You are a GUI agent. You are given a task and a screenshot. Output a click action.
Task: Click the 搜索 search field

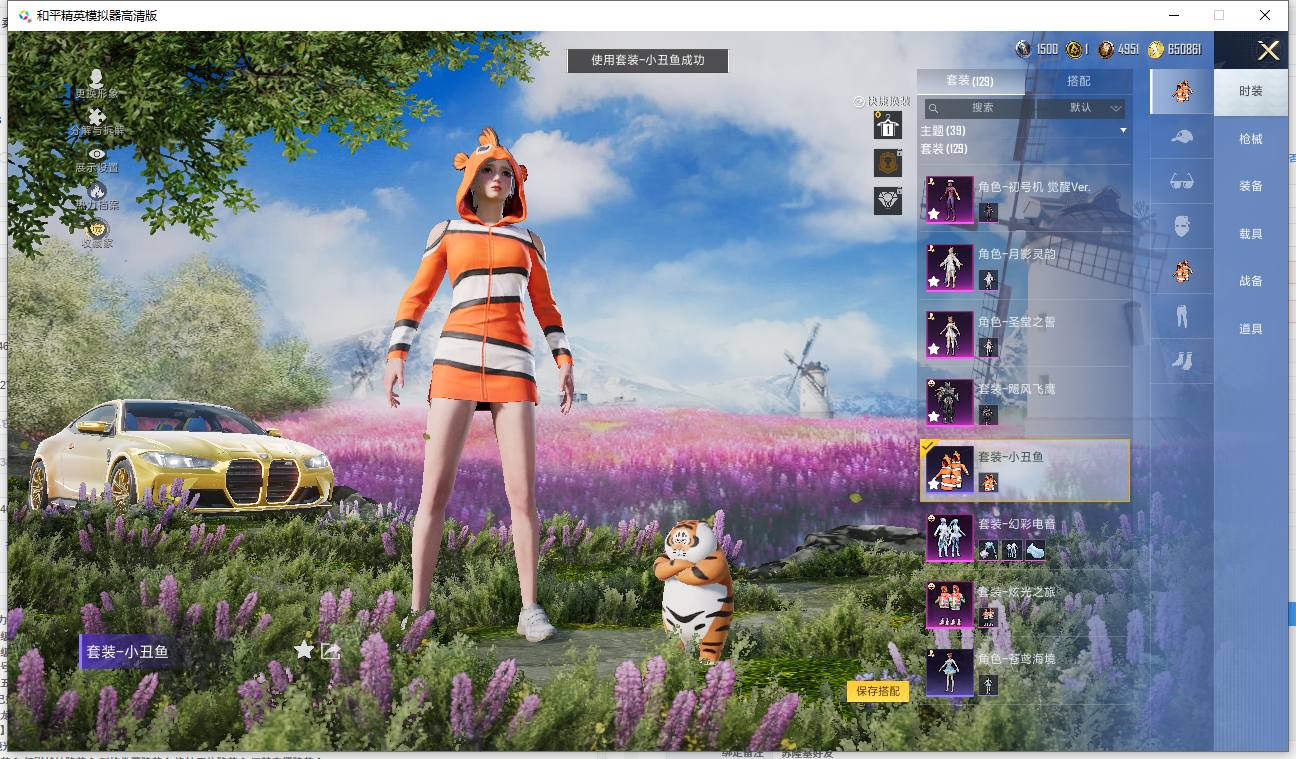point(979,107)
